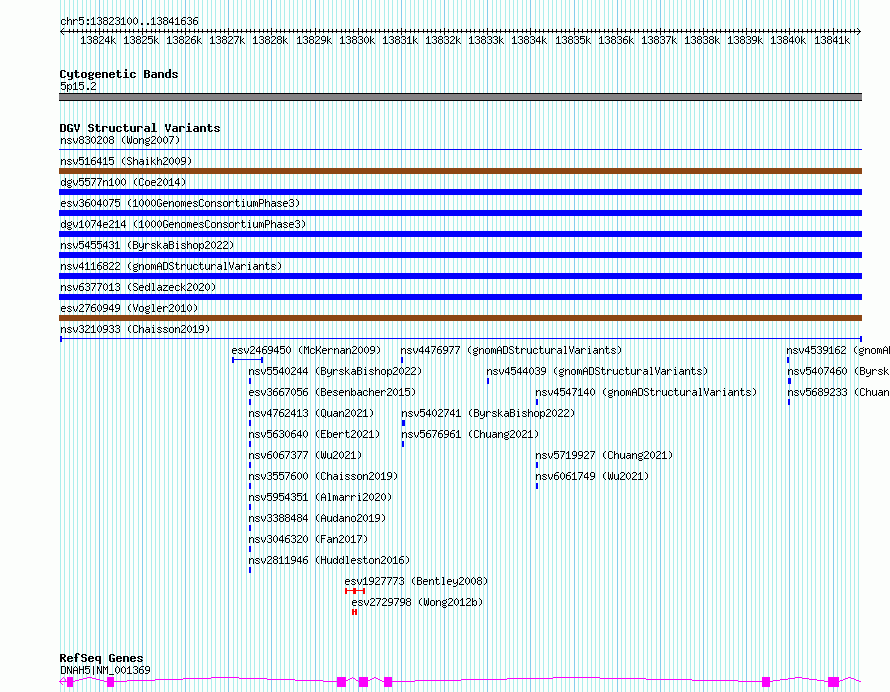890x692 pixels.
Task: Click esv1927773 (Bentley2008) label
Action: pyautogui.click(x=416, y=581)
